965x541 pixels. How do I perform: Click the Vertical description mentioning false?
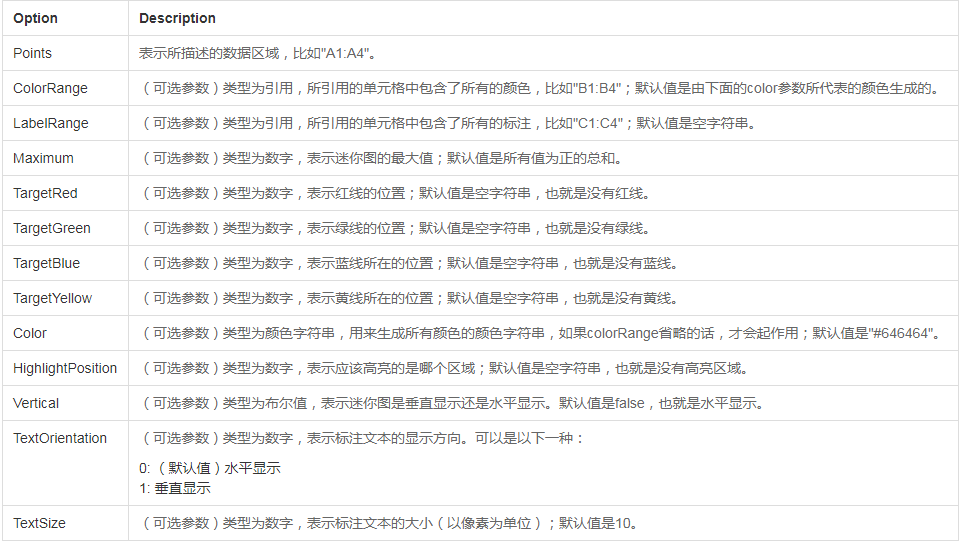point(453,404)
